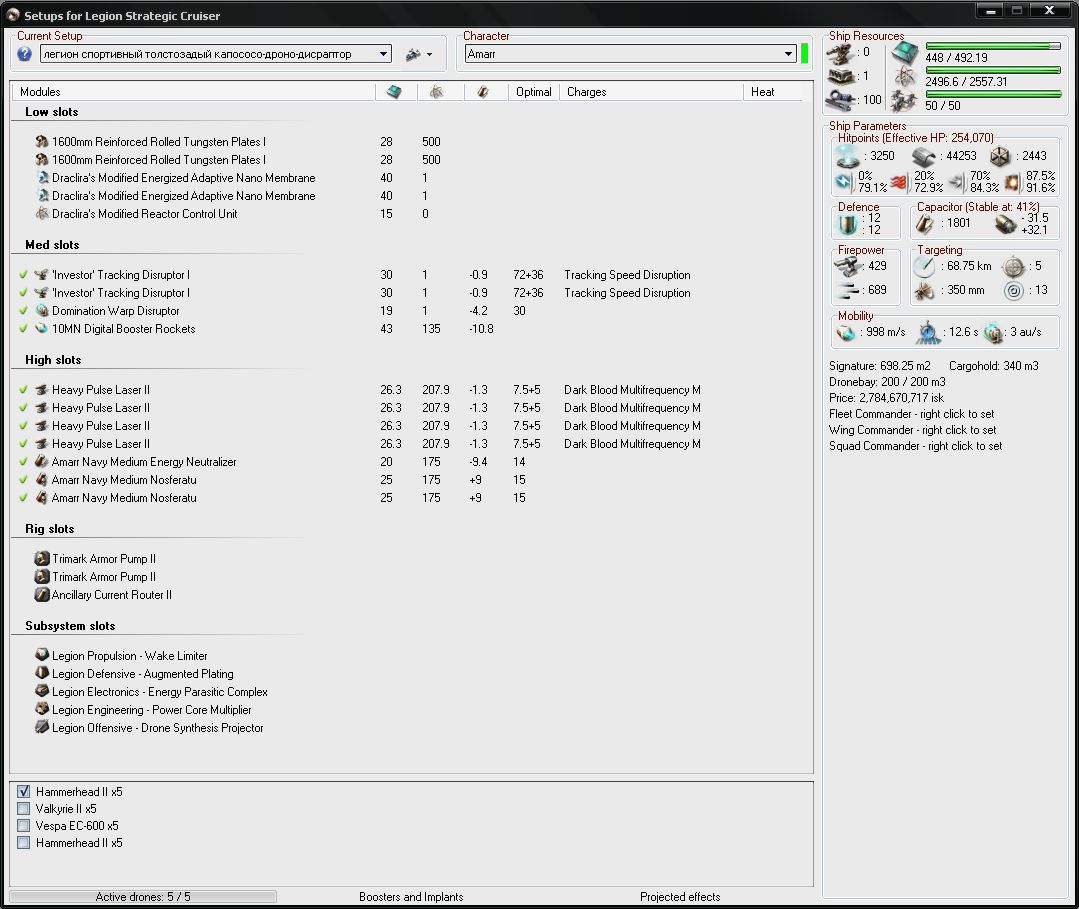This screenshot has width=1079, height=909.
Task: Click the calibration icon showing 100
Action: 840,100
